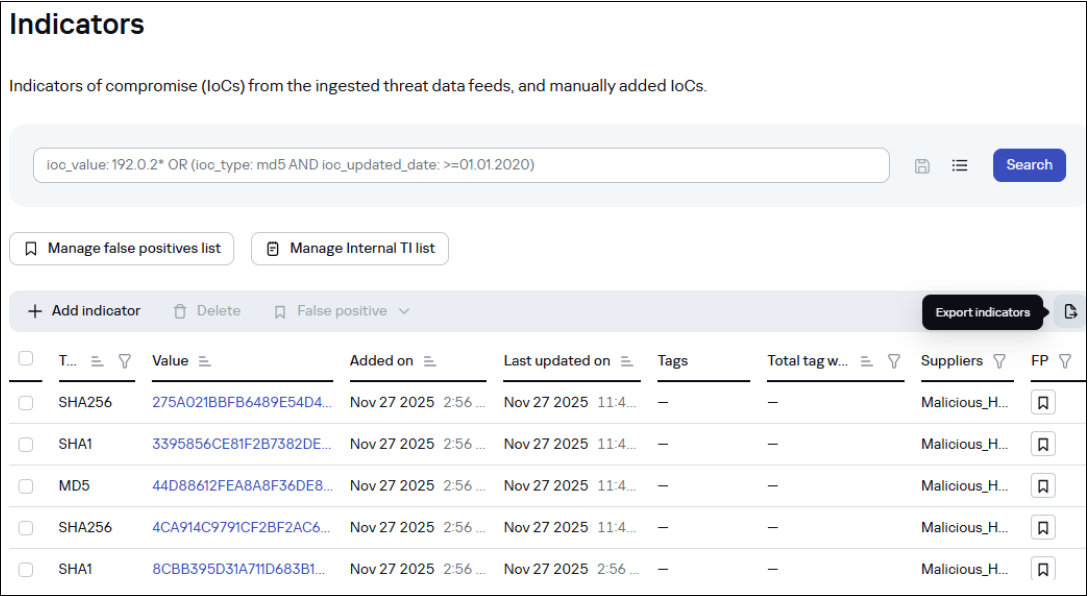This screenshot has width=1088, height=596.
Task: Select checkbox for 3395856CE81F2B7382DE row
Action: coord(26,445)
